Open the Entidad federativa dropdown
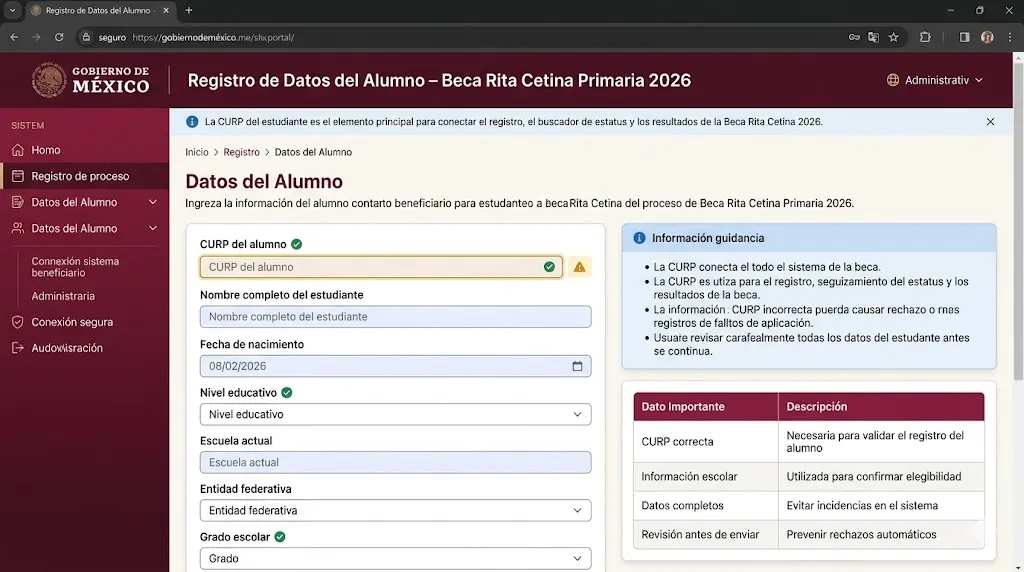Image resolution: width=1024 pixels, height=572 pixels. (x=395, y=511)
